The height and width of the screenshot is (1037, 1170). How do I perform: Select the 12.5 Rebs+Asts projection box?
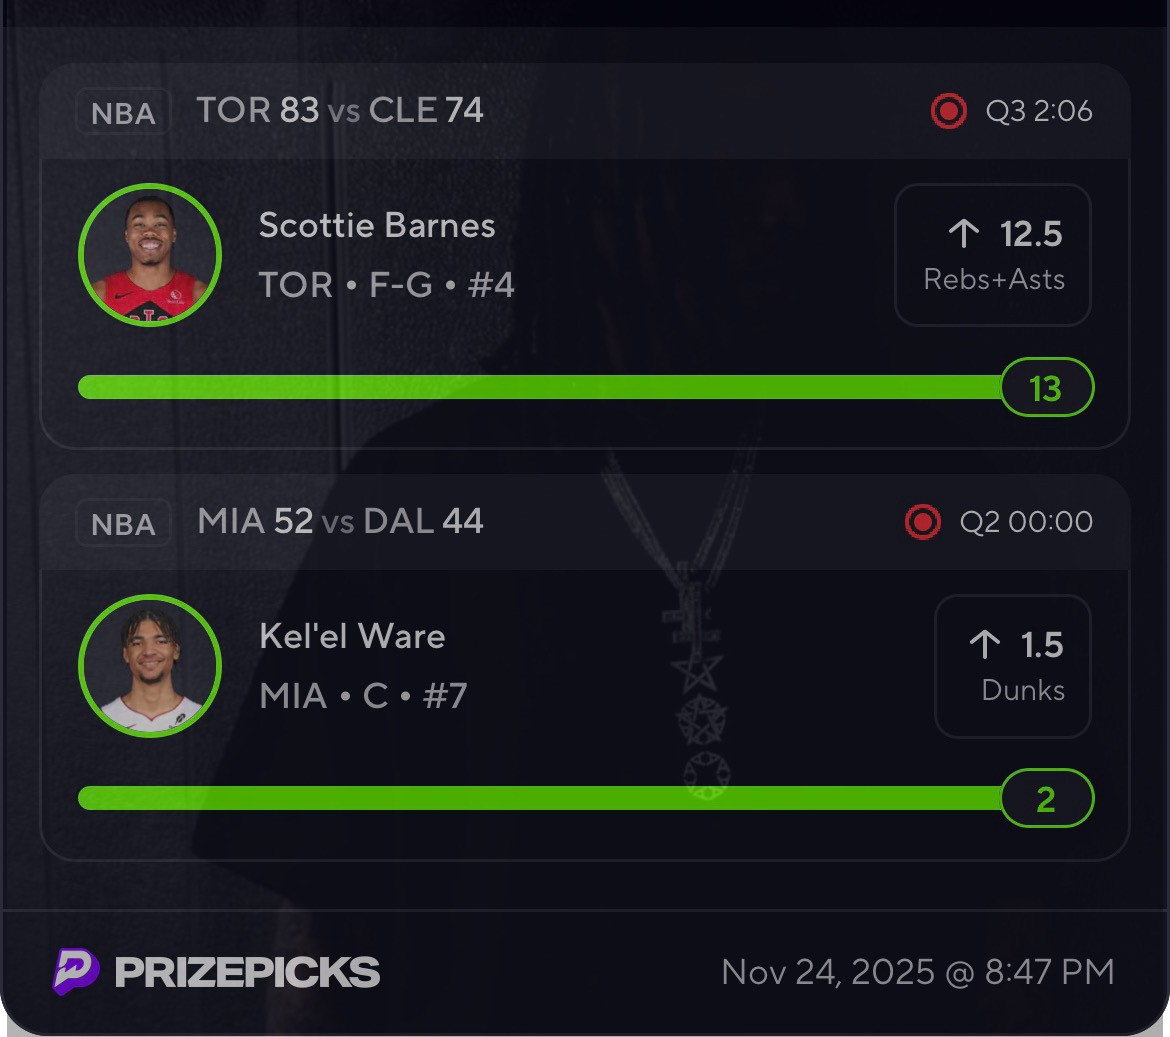(x=992, y=255)
